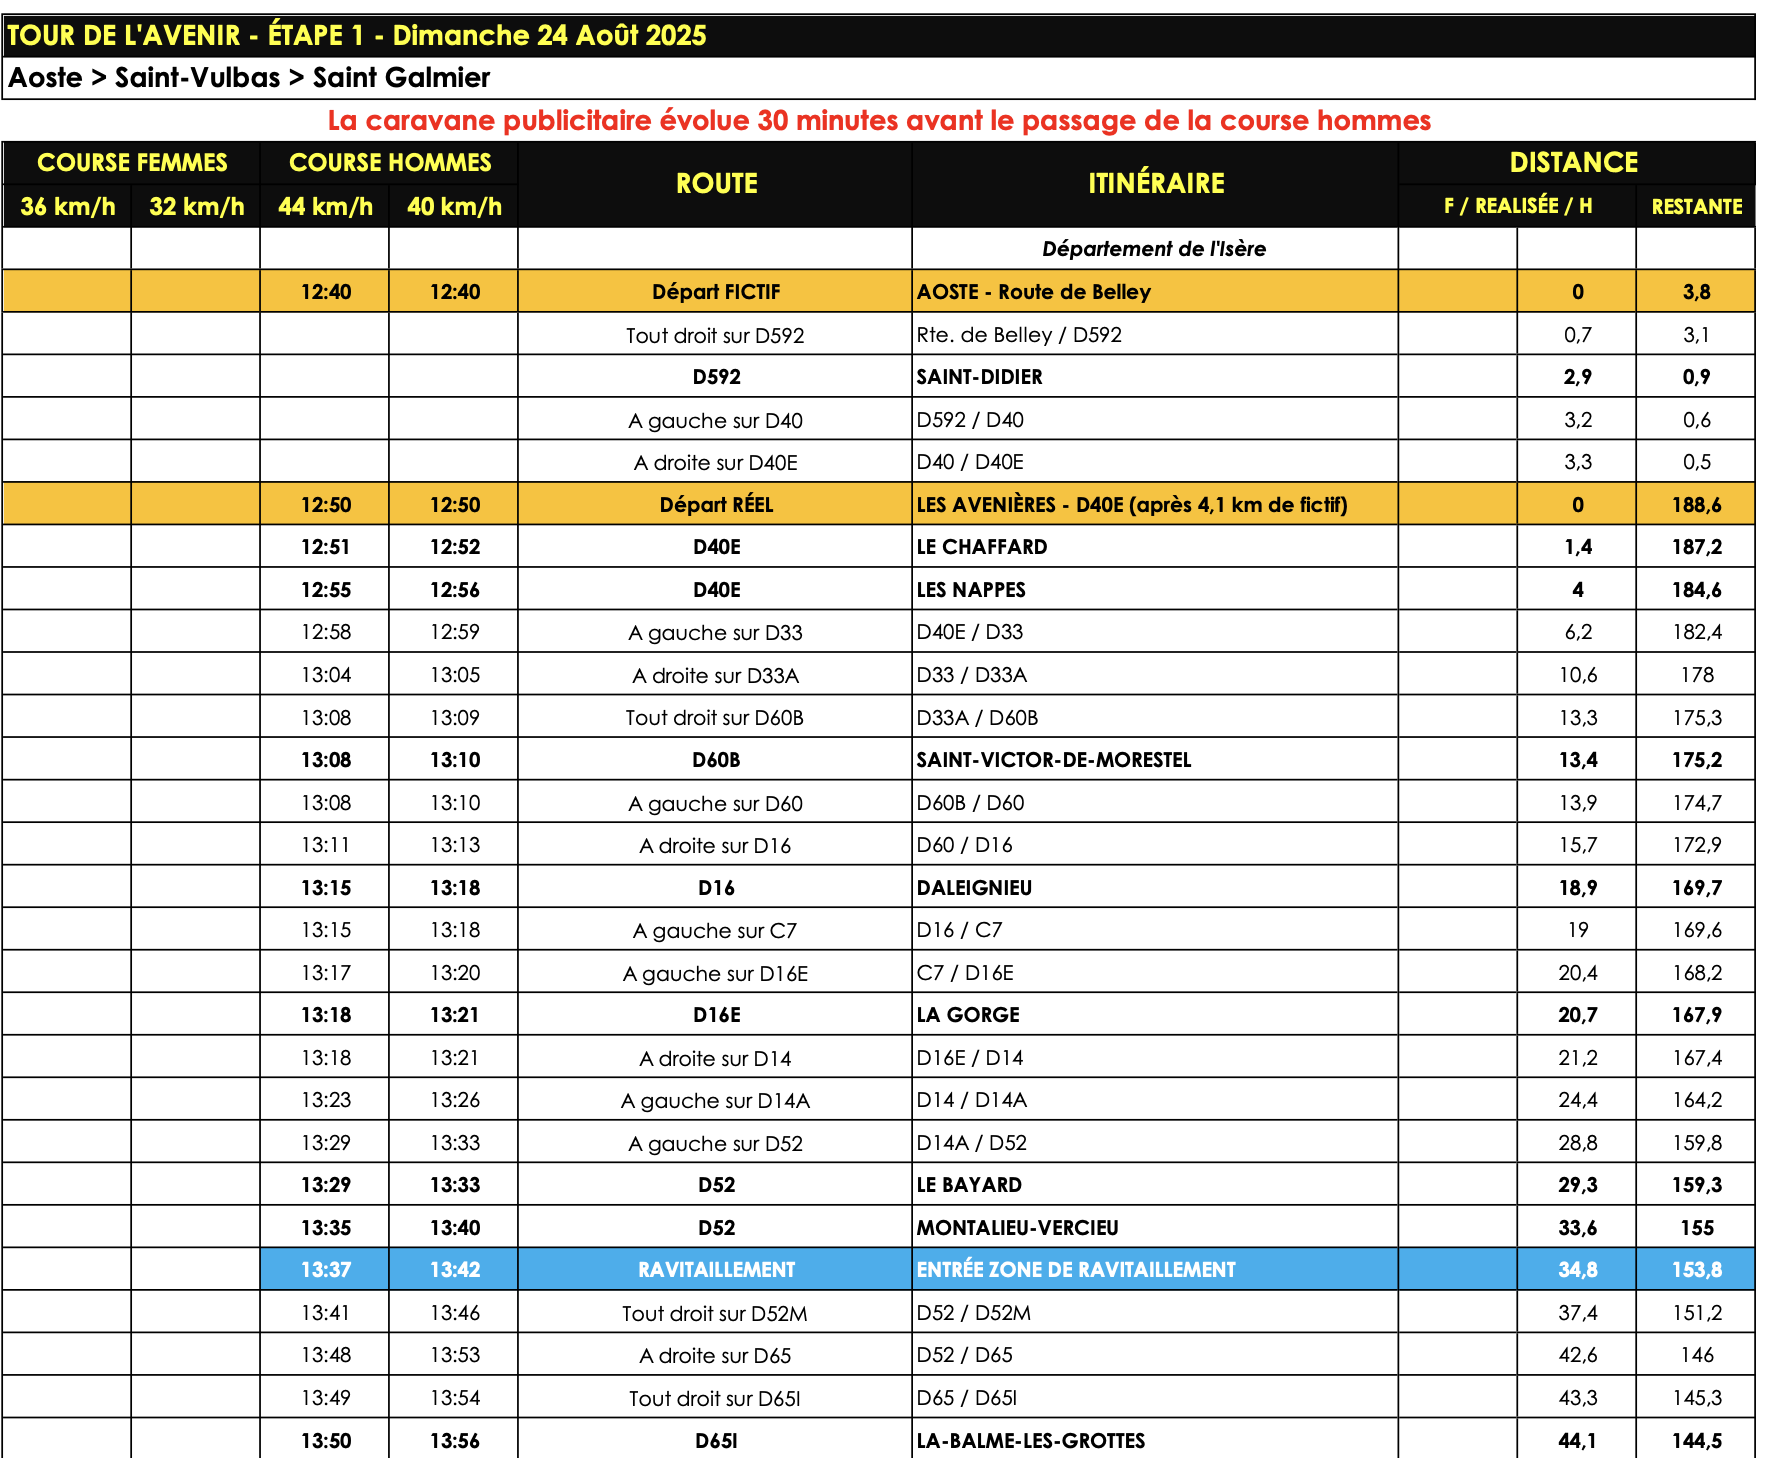Click remaining distance '188,6'

pyautogui.click(x=1696, y=505)
